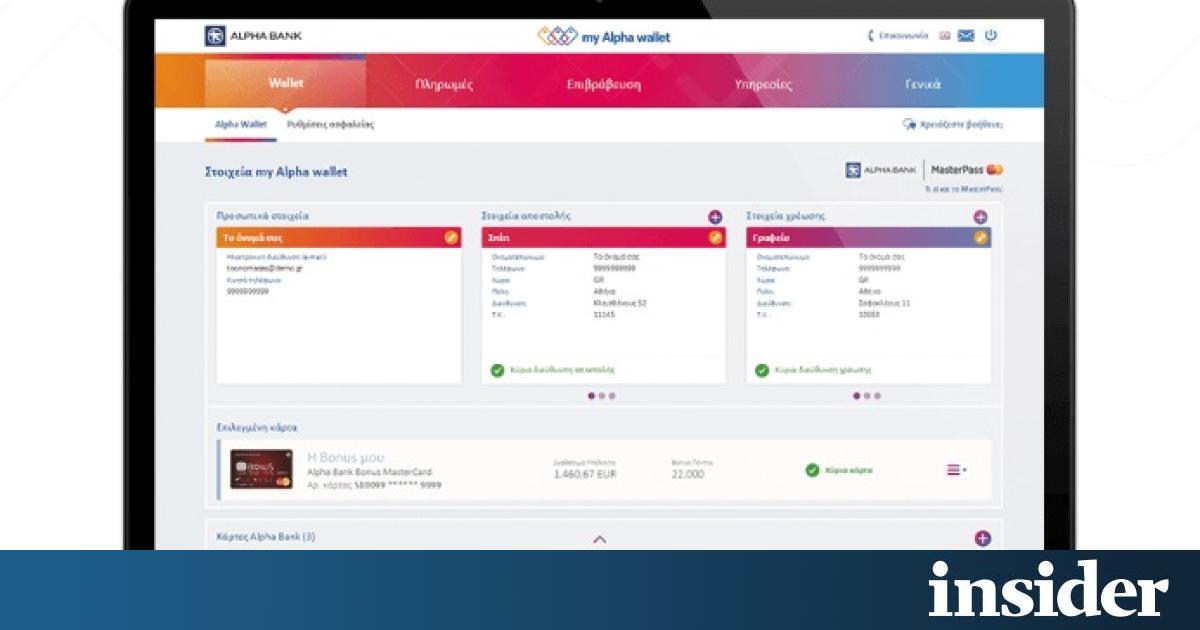The width and height of the screenshot is (1200, 630).
Task: Select the second shipping address carousel dot
Action: 602,396
